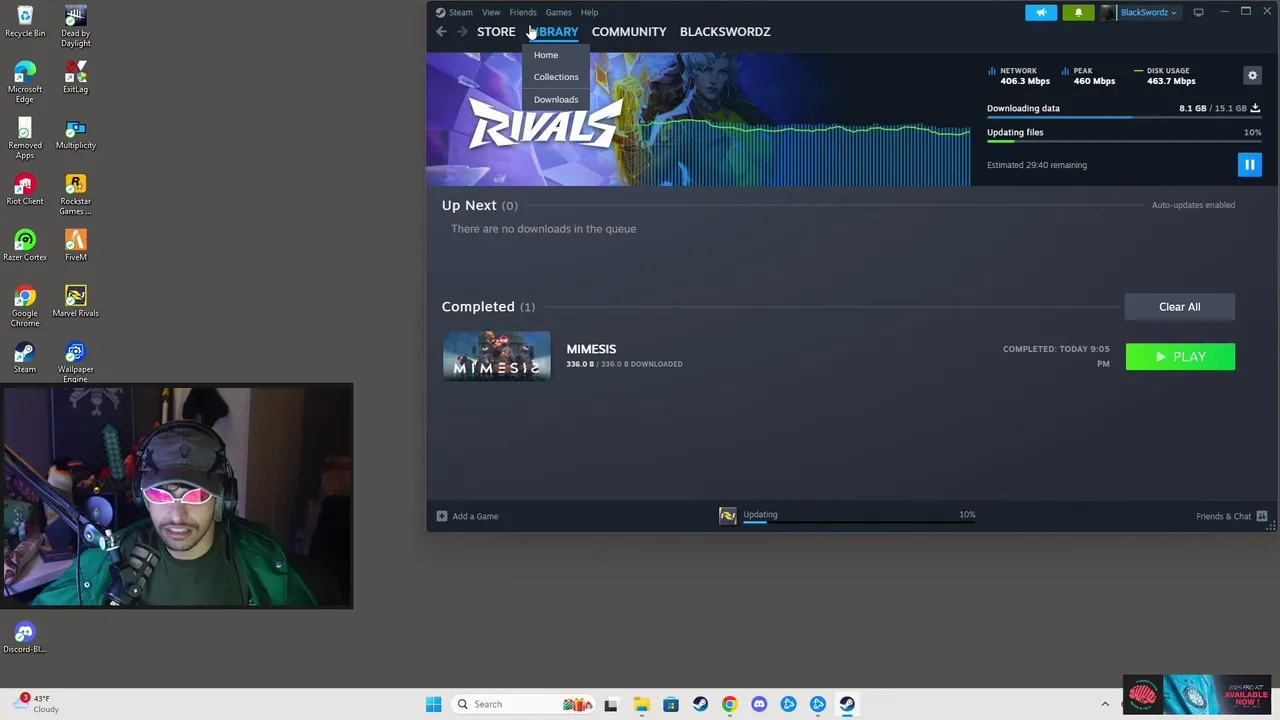The image size is (1280, 720).
Task: Select the Dead by Daylight desktop icon
Action: (x=75, y=26)
